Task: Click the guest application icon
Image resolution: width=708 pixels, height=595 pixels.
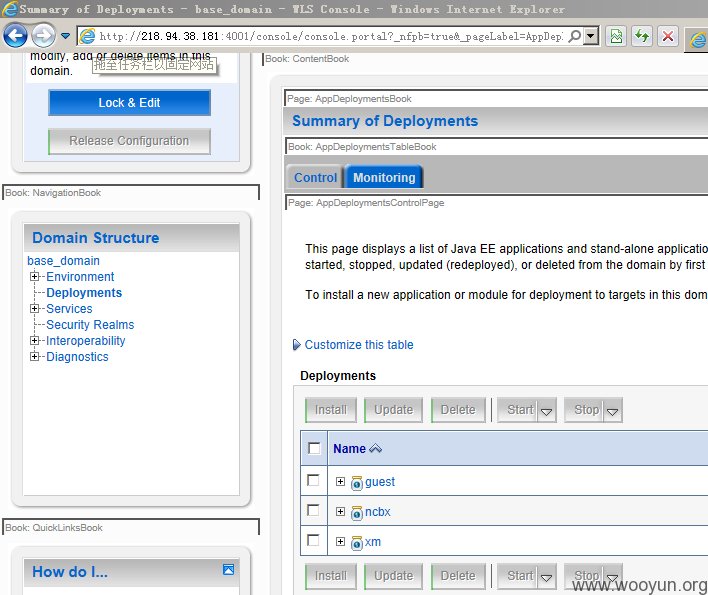Action: click(357, 483)
